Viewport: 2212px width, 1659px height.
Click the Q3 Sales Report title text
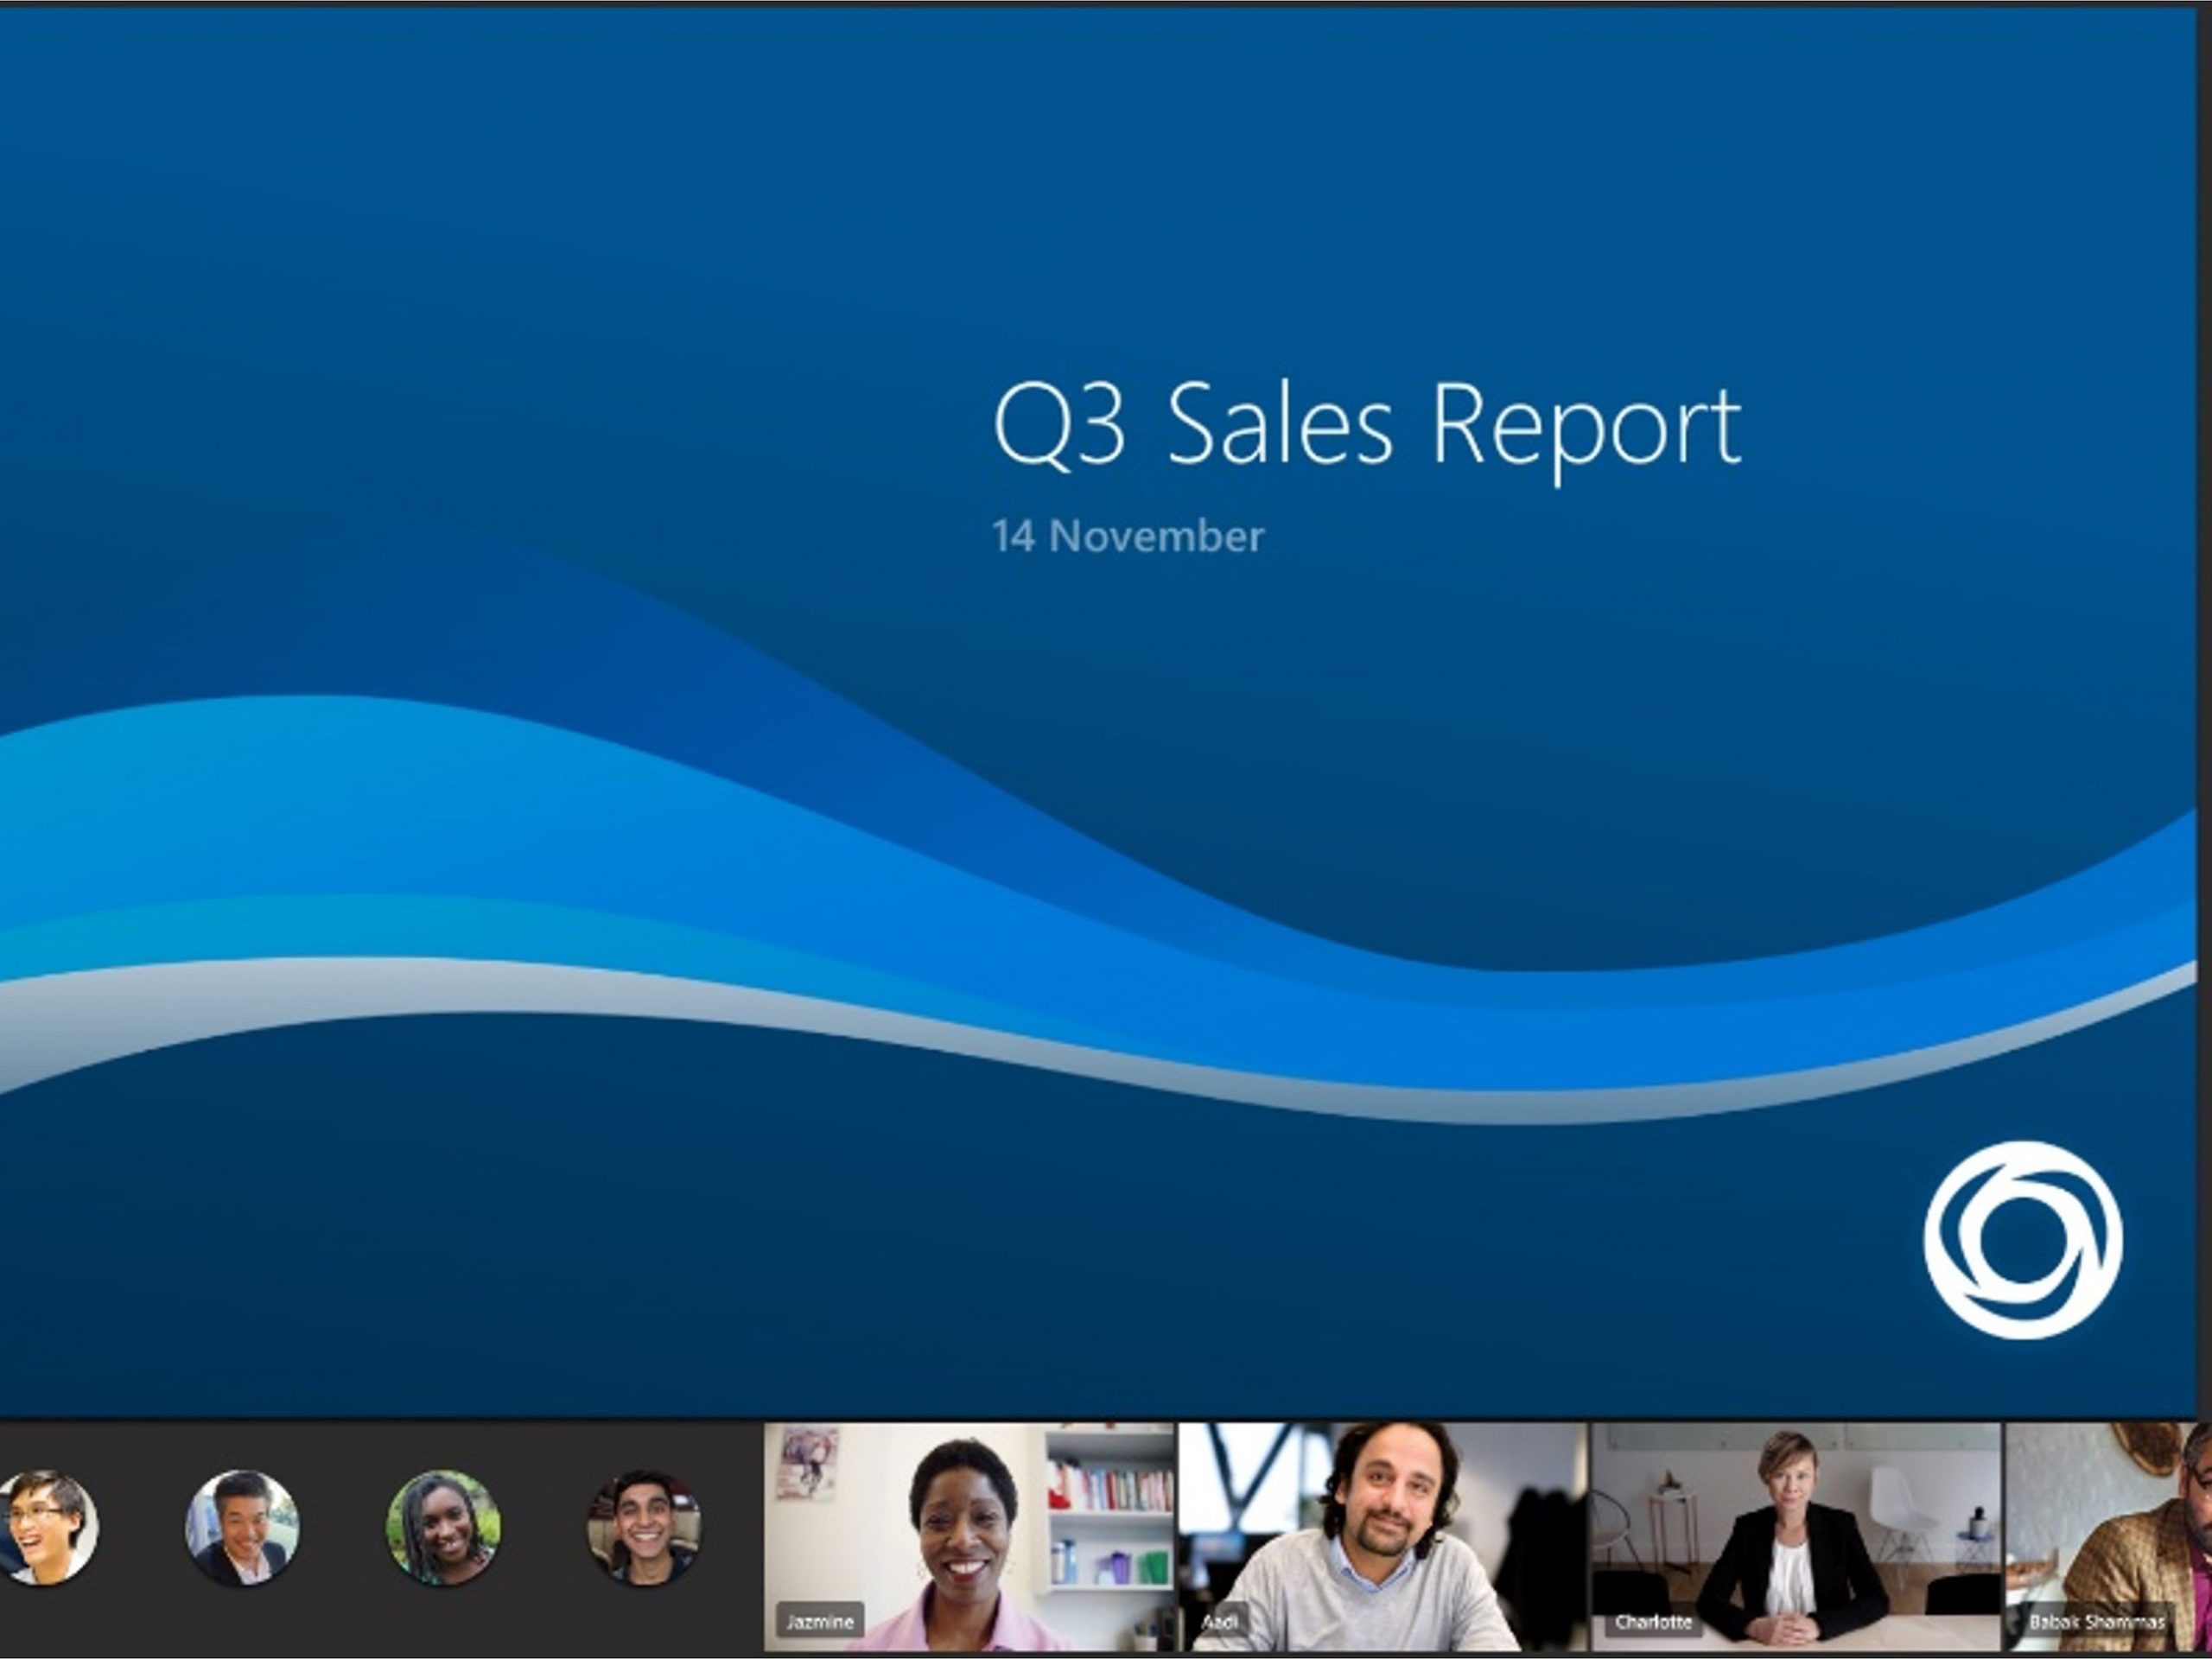(x=1367, y=426)
